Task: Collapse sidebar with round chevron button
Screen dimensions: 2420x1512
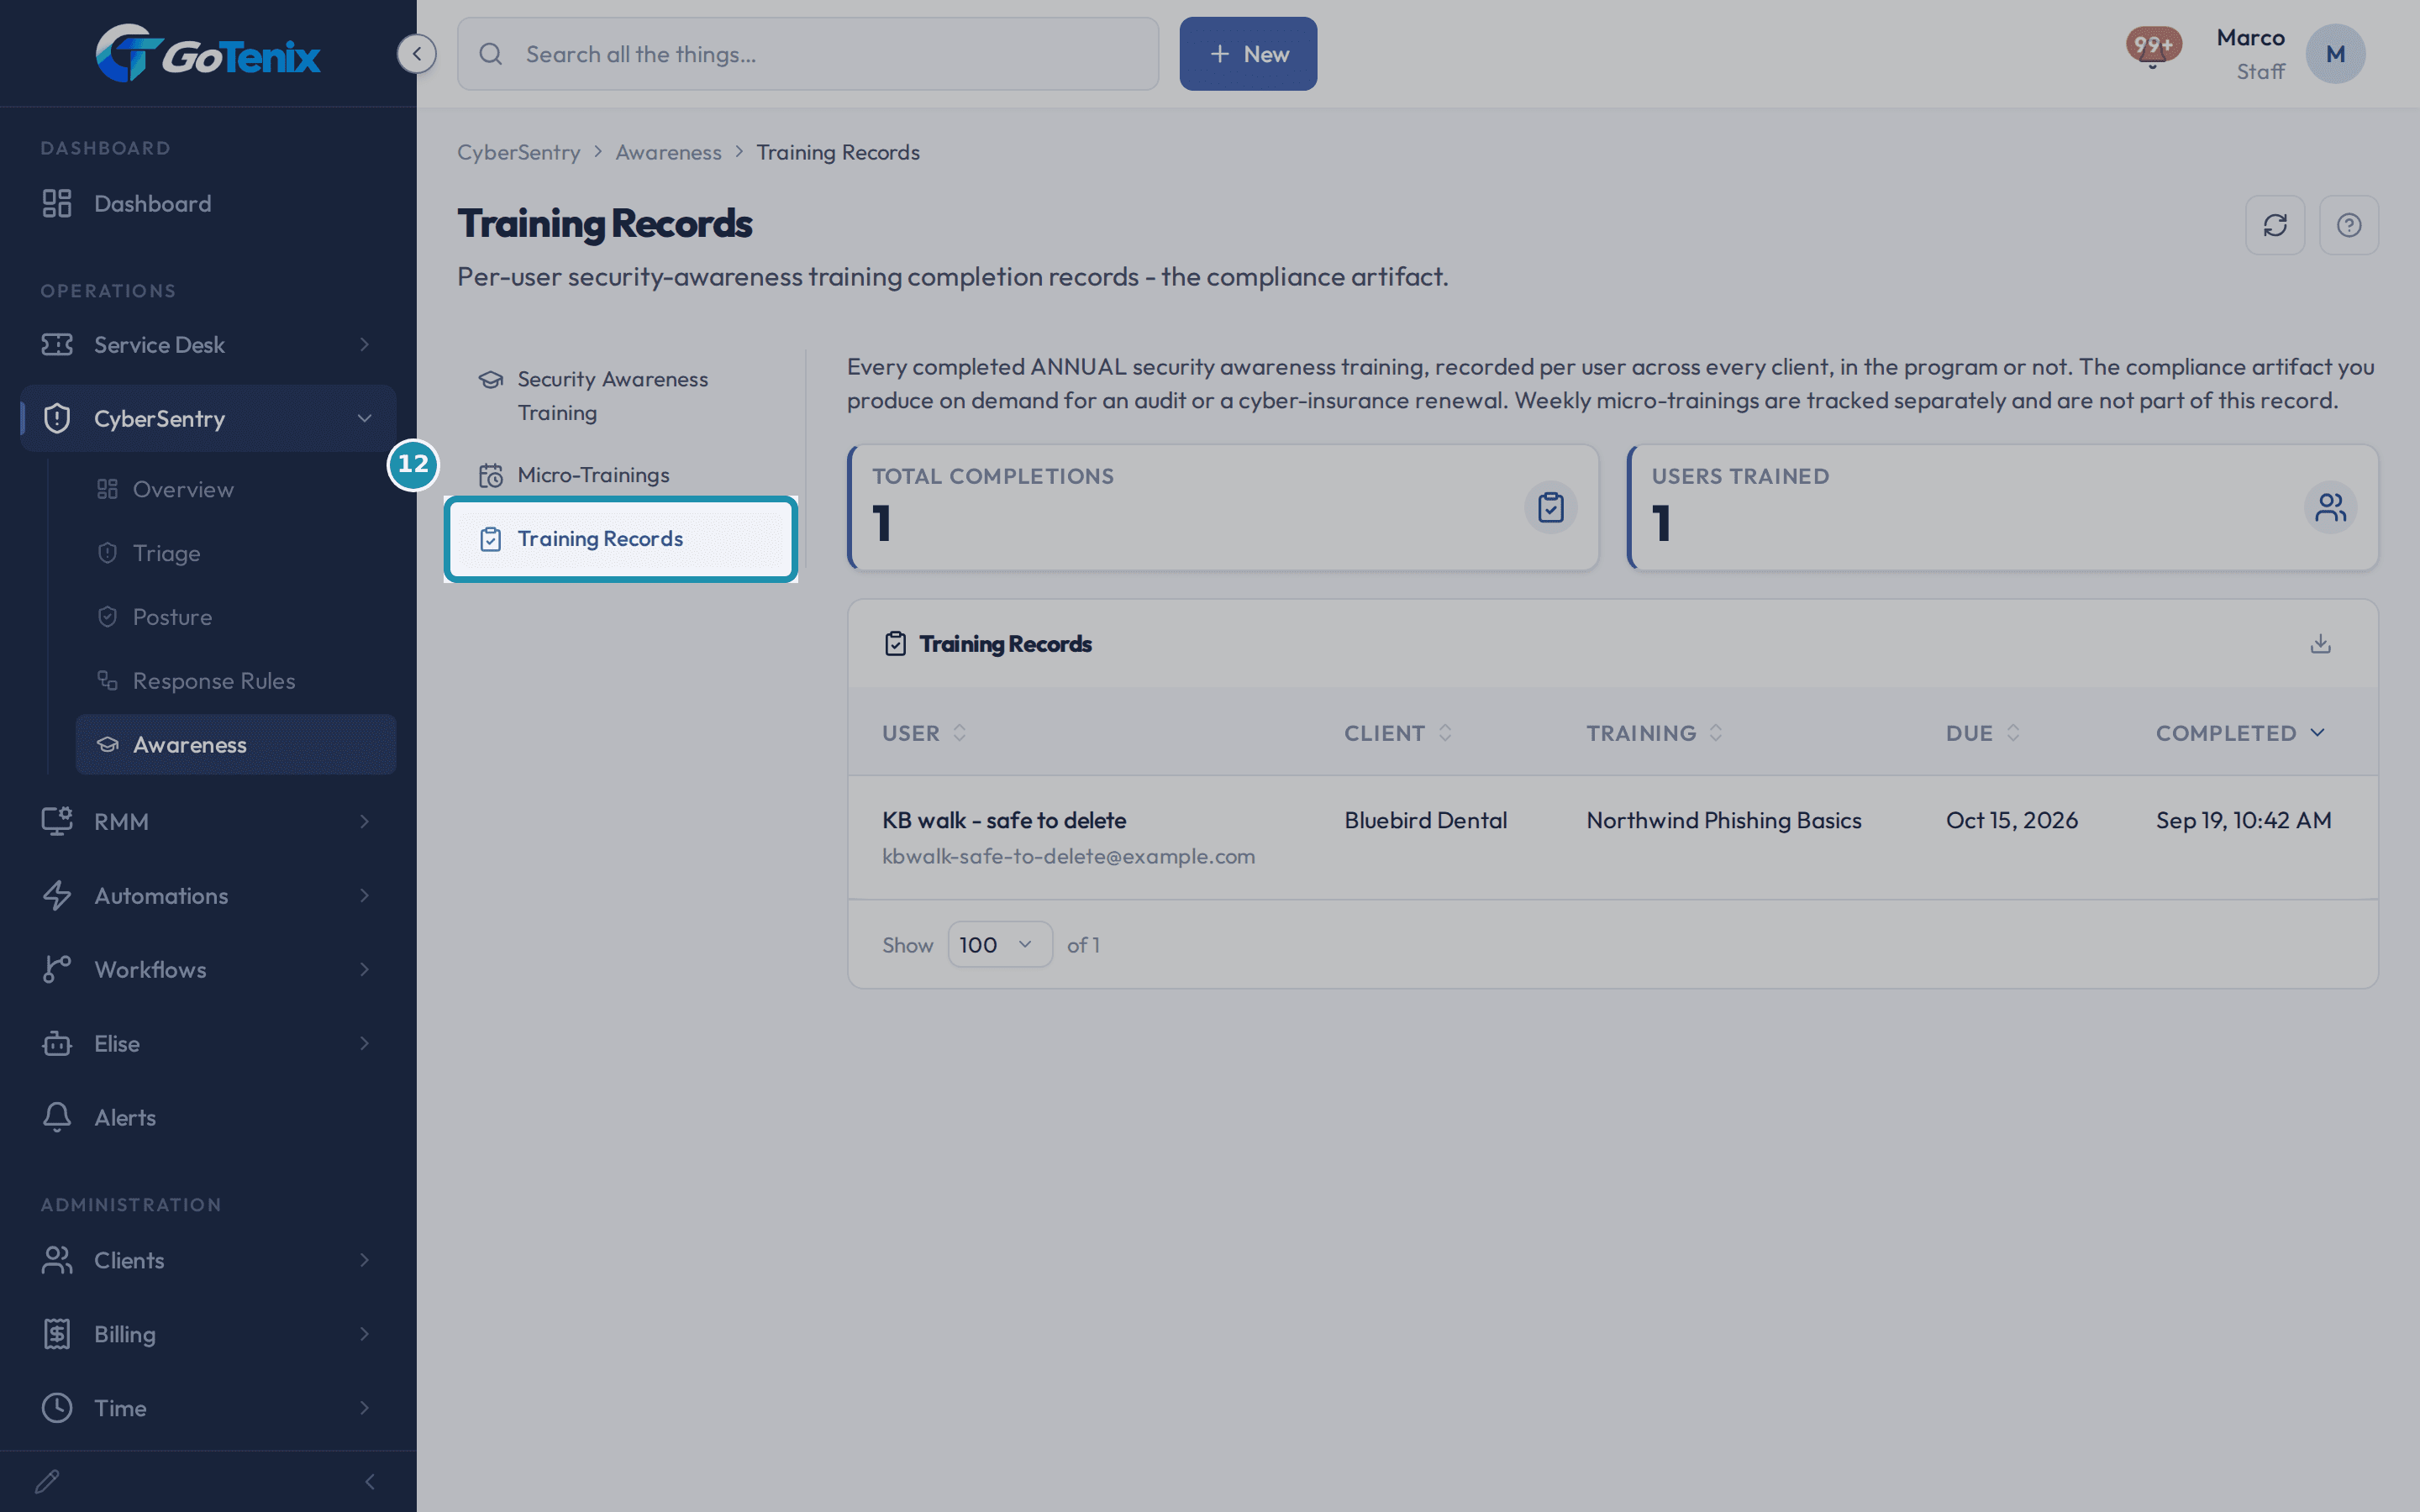Action: (417, 54)
